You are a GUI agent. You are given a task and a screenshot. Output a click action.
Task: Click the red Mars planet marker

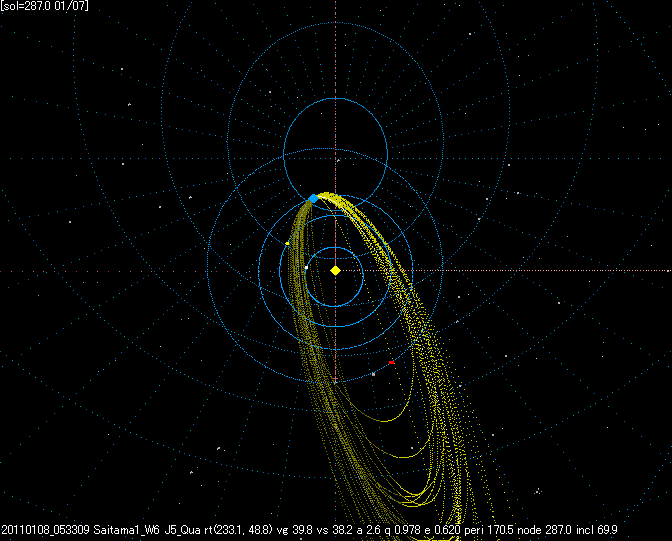pos(391,363)
